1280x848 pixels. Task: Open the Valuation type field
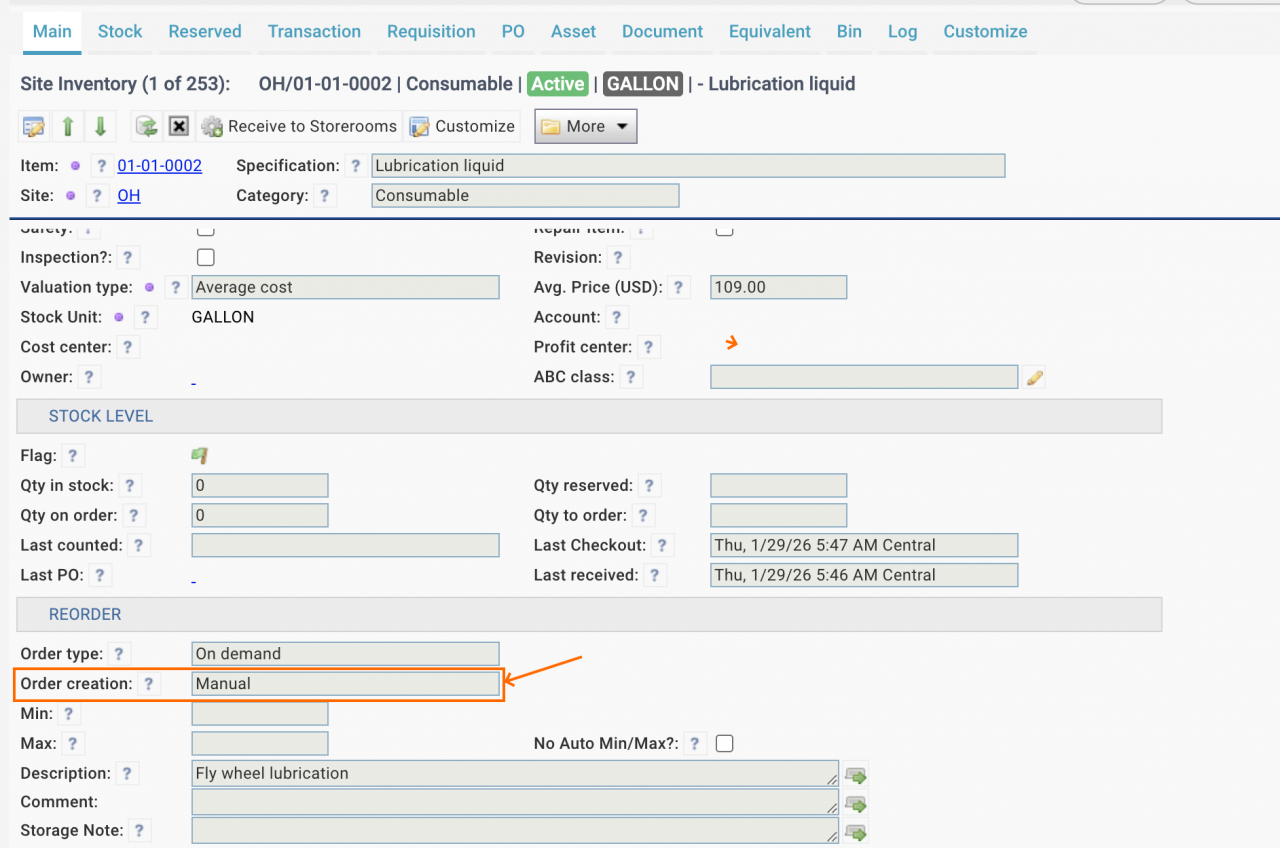pyautogui.click(x=345, y=287)
